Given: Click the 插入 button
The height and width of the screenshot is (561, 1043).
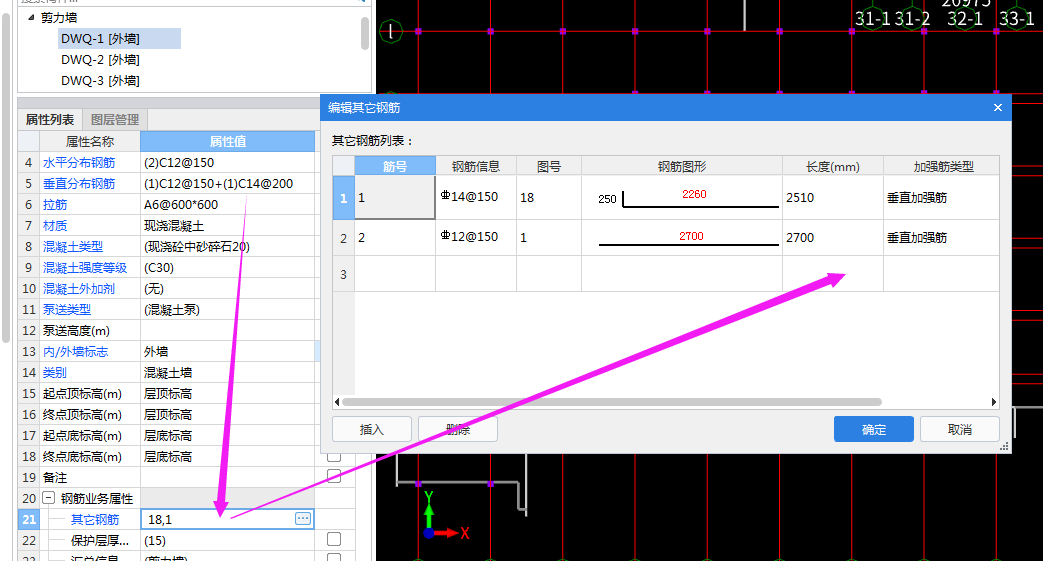Looking at the screenshot, I should 372,429.
